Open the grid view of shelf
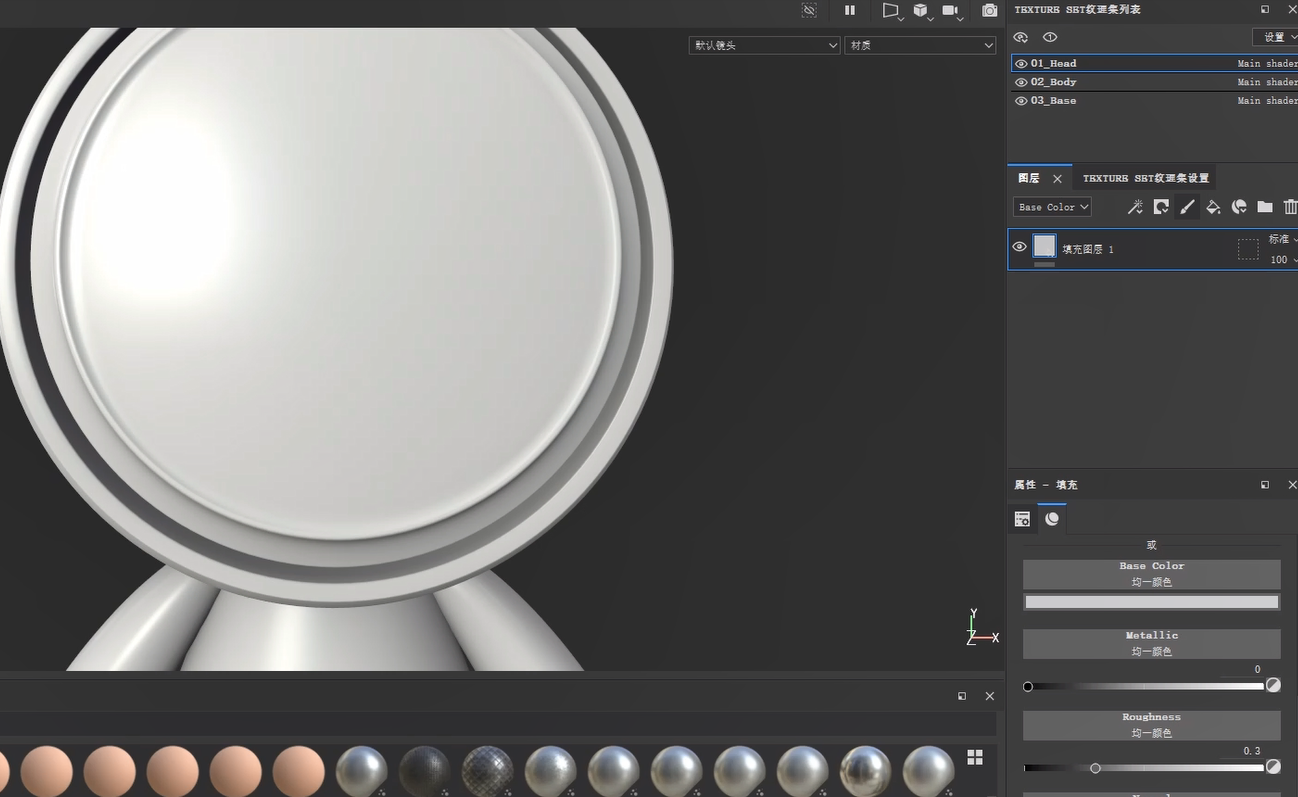The height and width of the screenshot is (797, 1298). pyautogui.click(x=975, y=757)
